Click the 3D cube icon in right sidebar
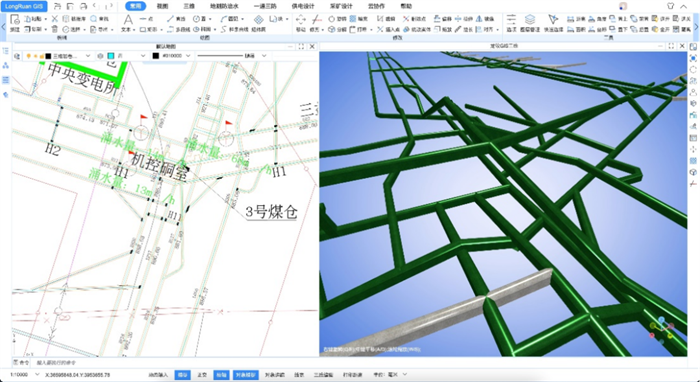 (693, 172)
